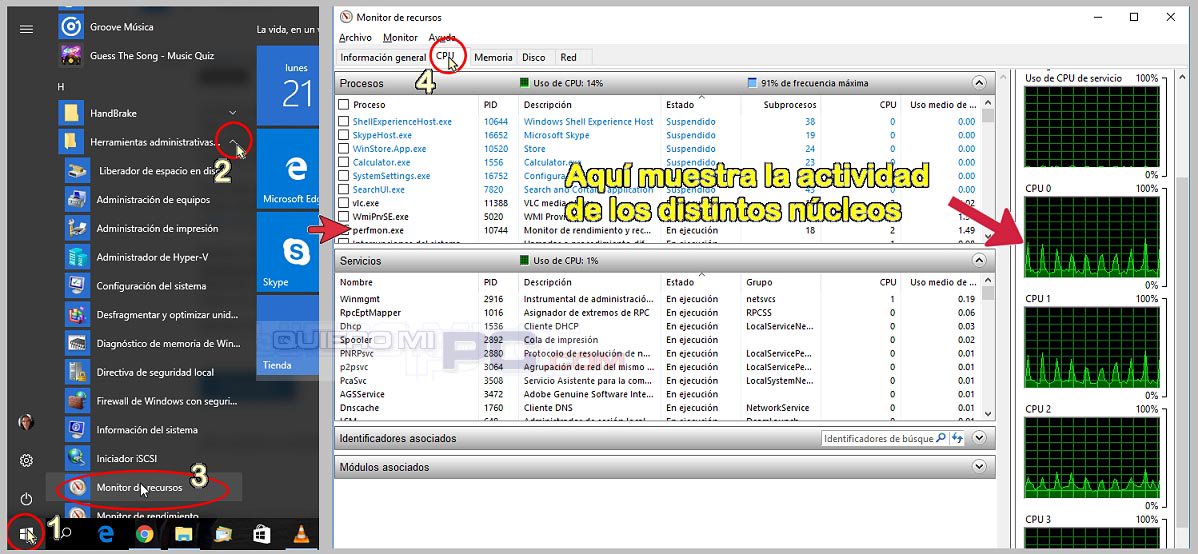This screenshot has width=1198, height=554.
Task: Open the lunes 21 calendar tile
Action: pyautogui.click(x=288, y=86)
